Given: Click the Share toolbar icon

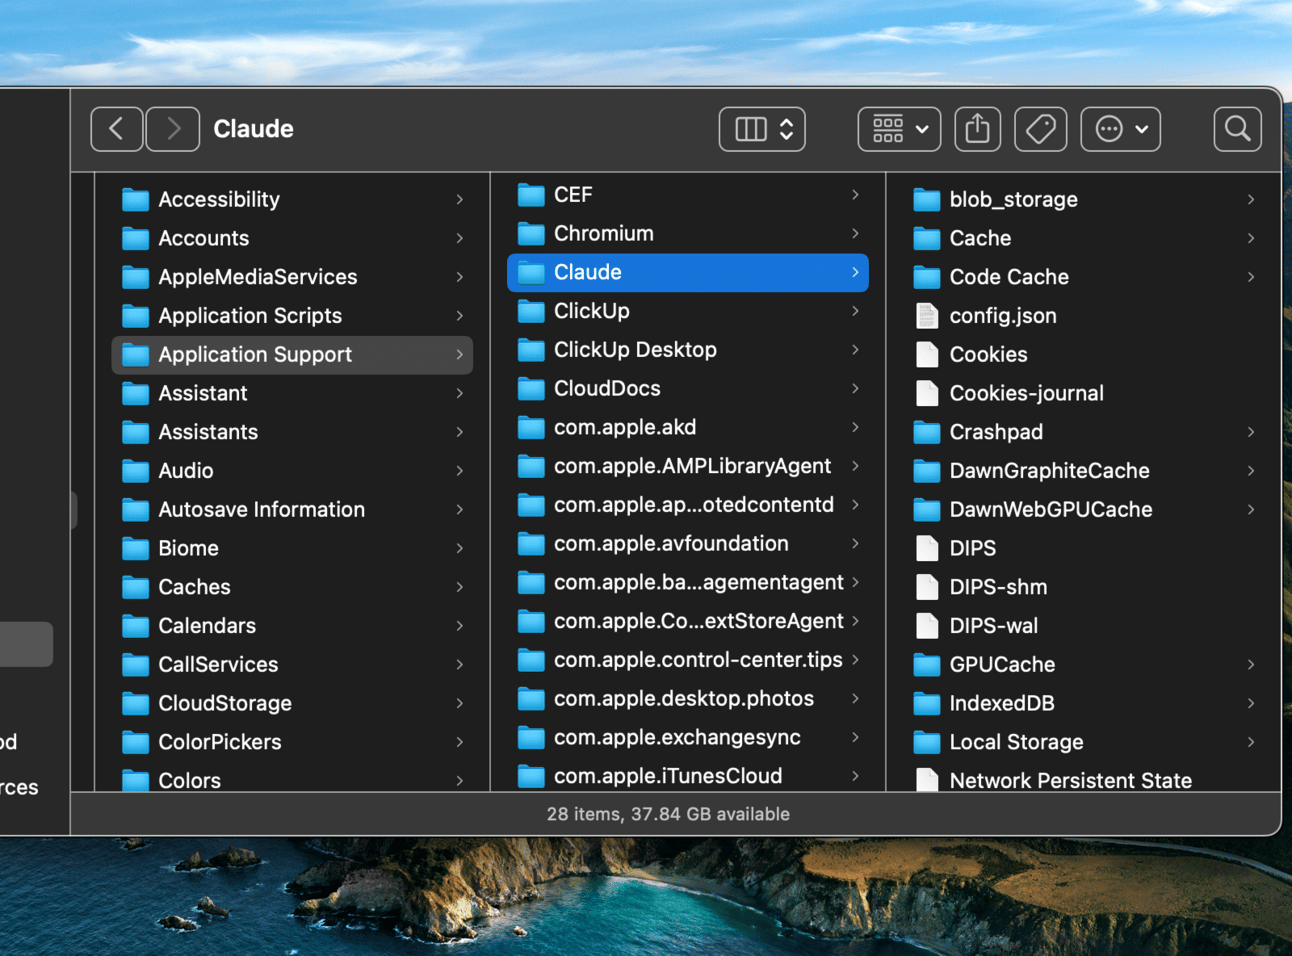Looking at the screenshot, I should pos(978,129).
